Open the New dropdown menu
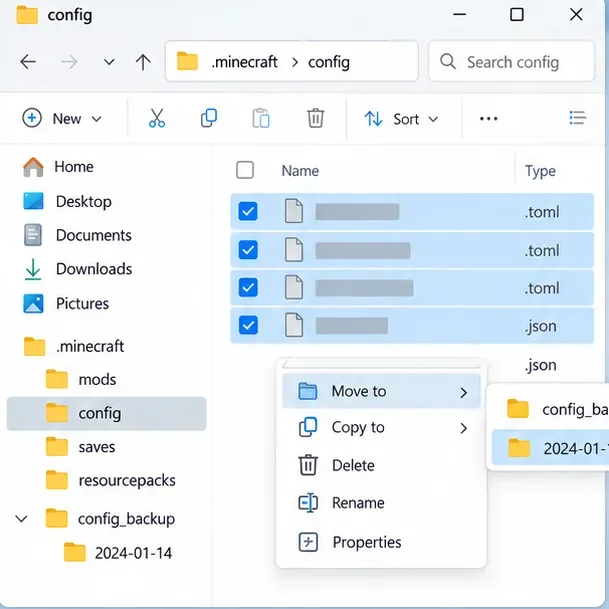 (62, 118)
